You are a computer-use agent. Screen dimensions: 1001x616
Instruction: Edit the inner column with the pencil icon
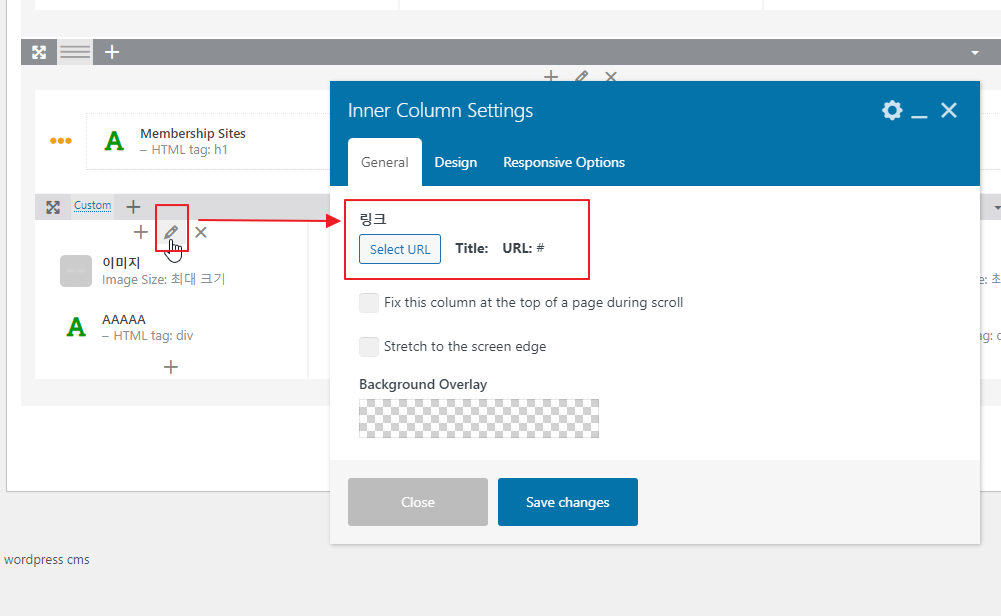[x=171, y=232]
